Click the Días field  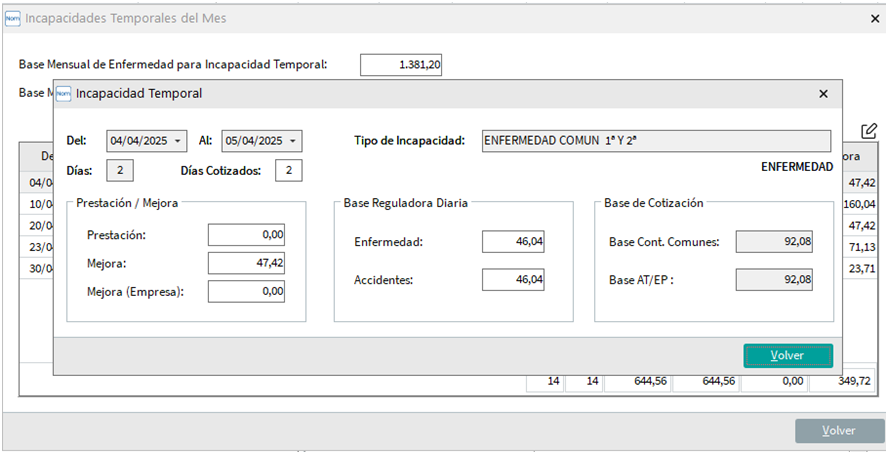click(x=119, y=171)
